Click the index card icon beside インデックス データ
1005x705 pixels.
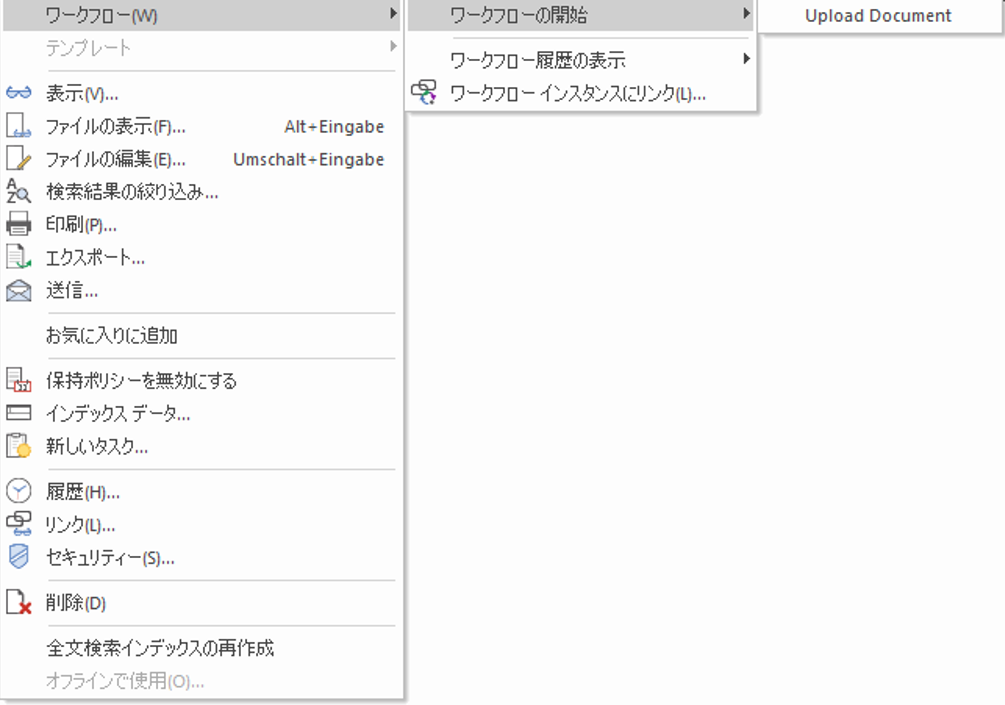click(19, 412)
